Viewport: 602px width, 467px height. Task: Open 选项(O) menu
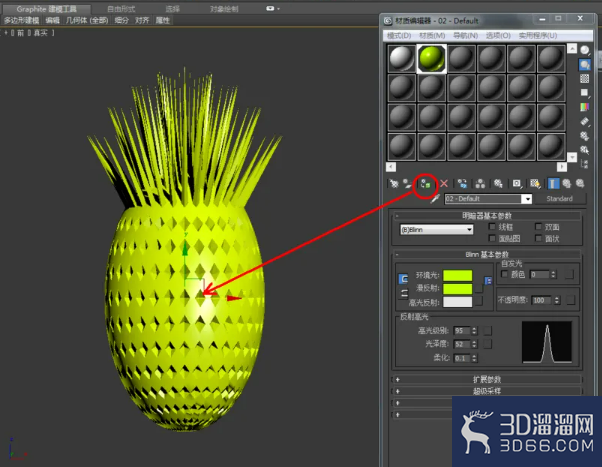[x=498, y=35]
